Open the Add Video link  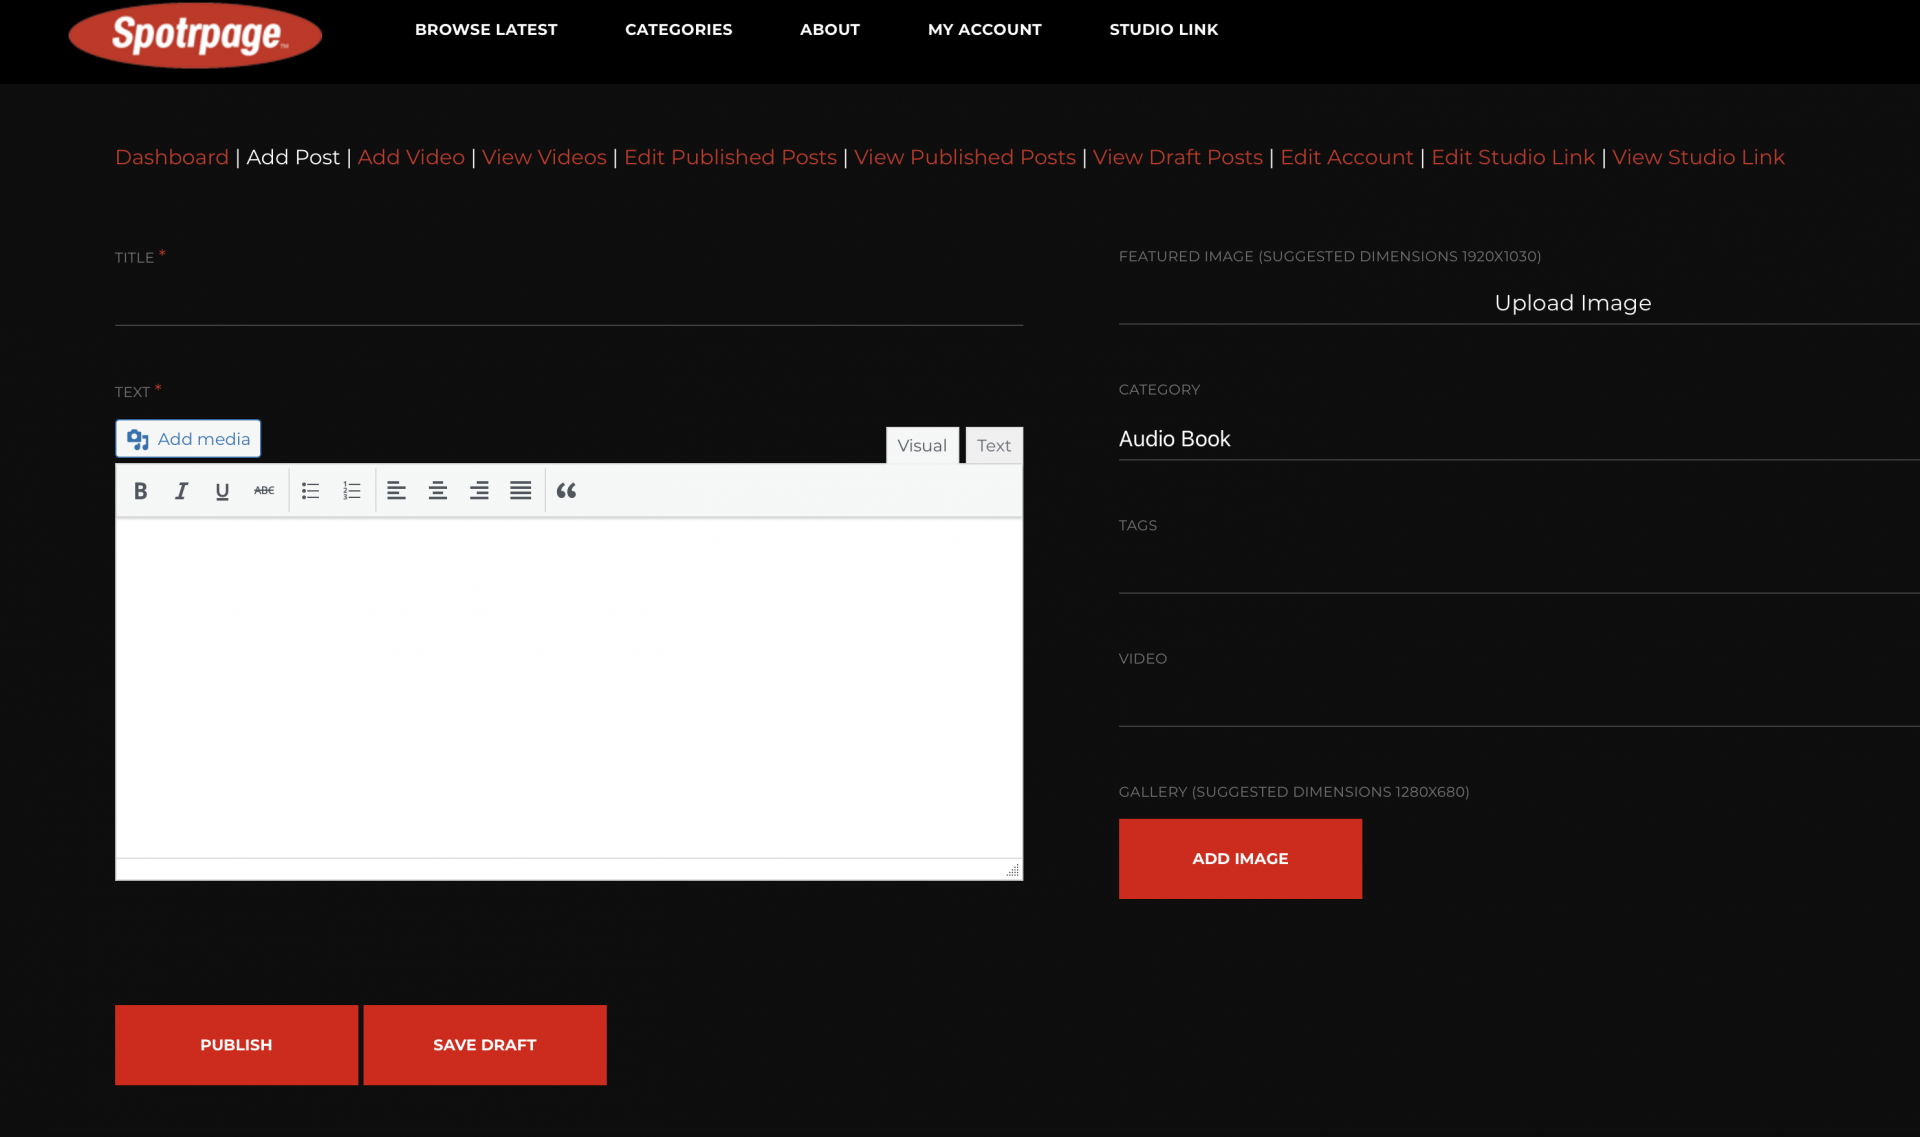(411, 157)
